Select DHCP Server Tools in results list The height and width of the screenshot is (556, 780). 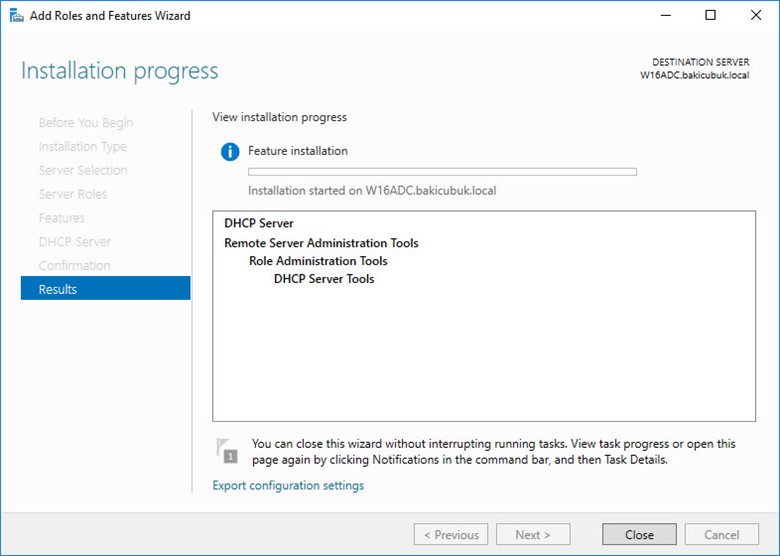click(324, 279)
